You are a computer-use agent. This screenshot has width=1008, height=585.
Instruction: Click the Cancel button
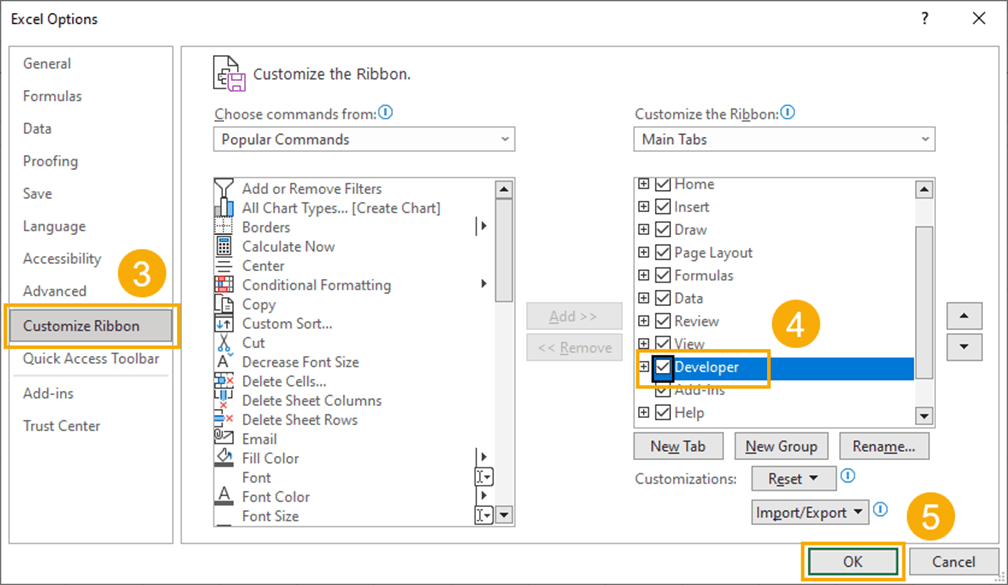953,562
